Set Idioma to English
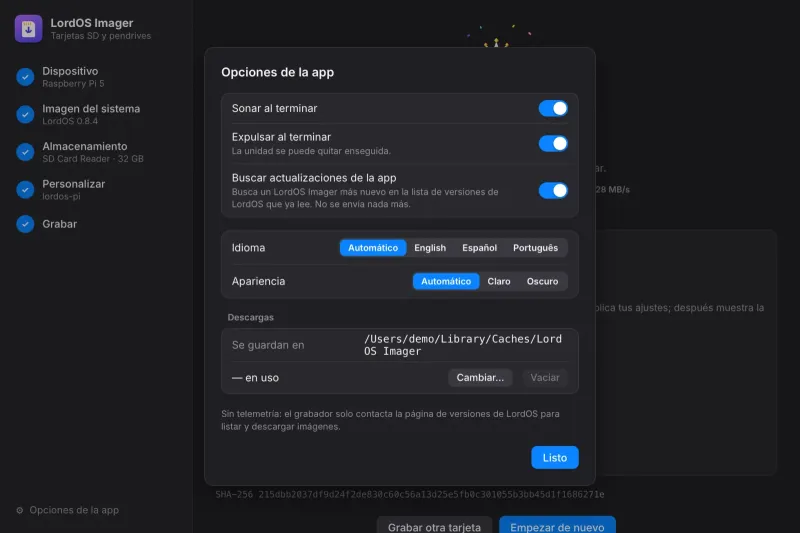Screen dimensions: 800x533 point(430,248)
